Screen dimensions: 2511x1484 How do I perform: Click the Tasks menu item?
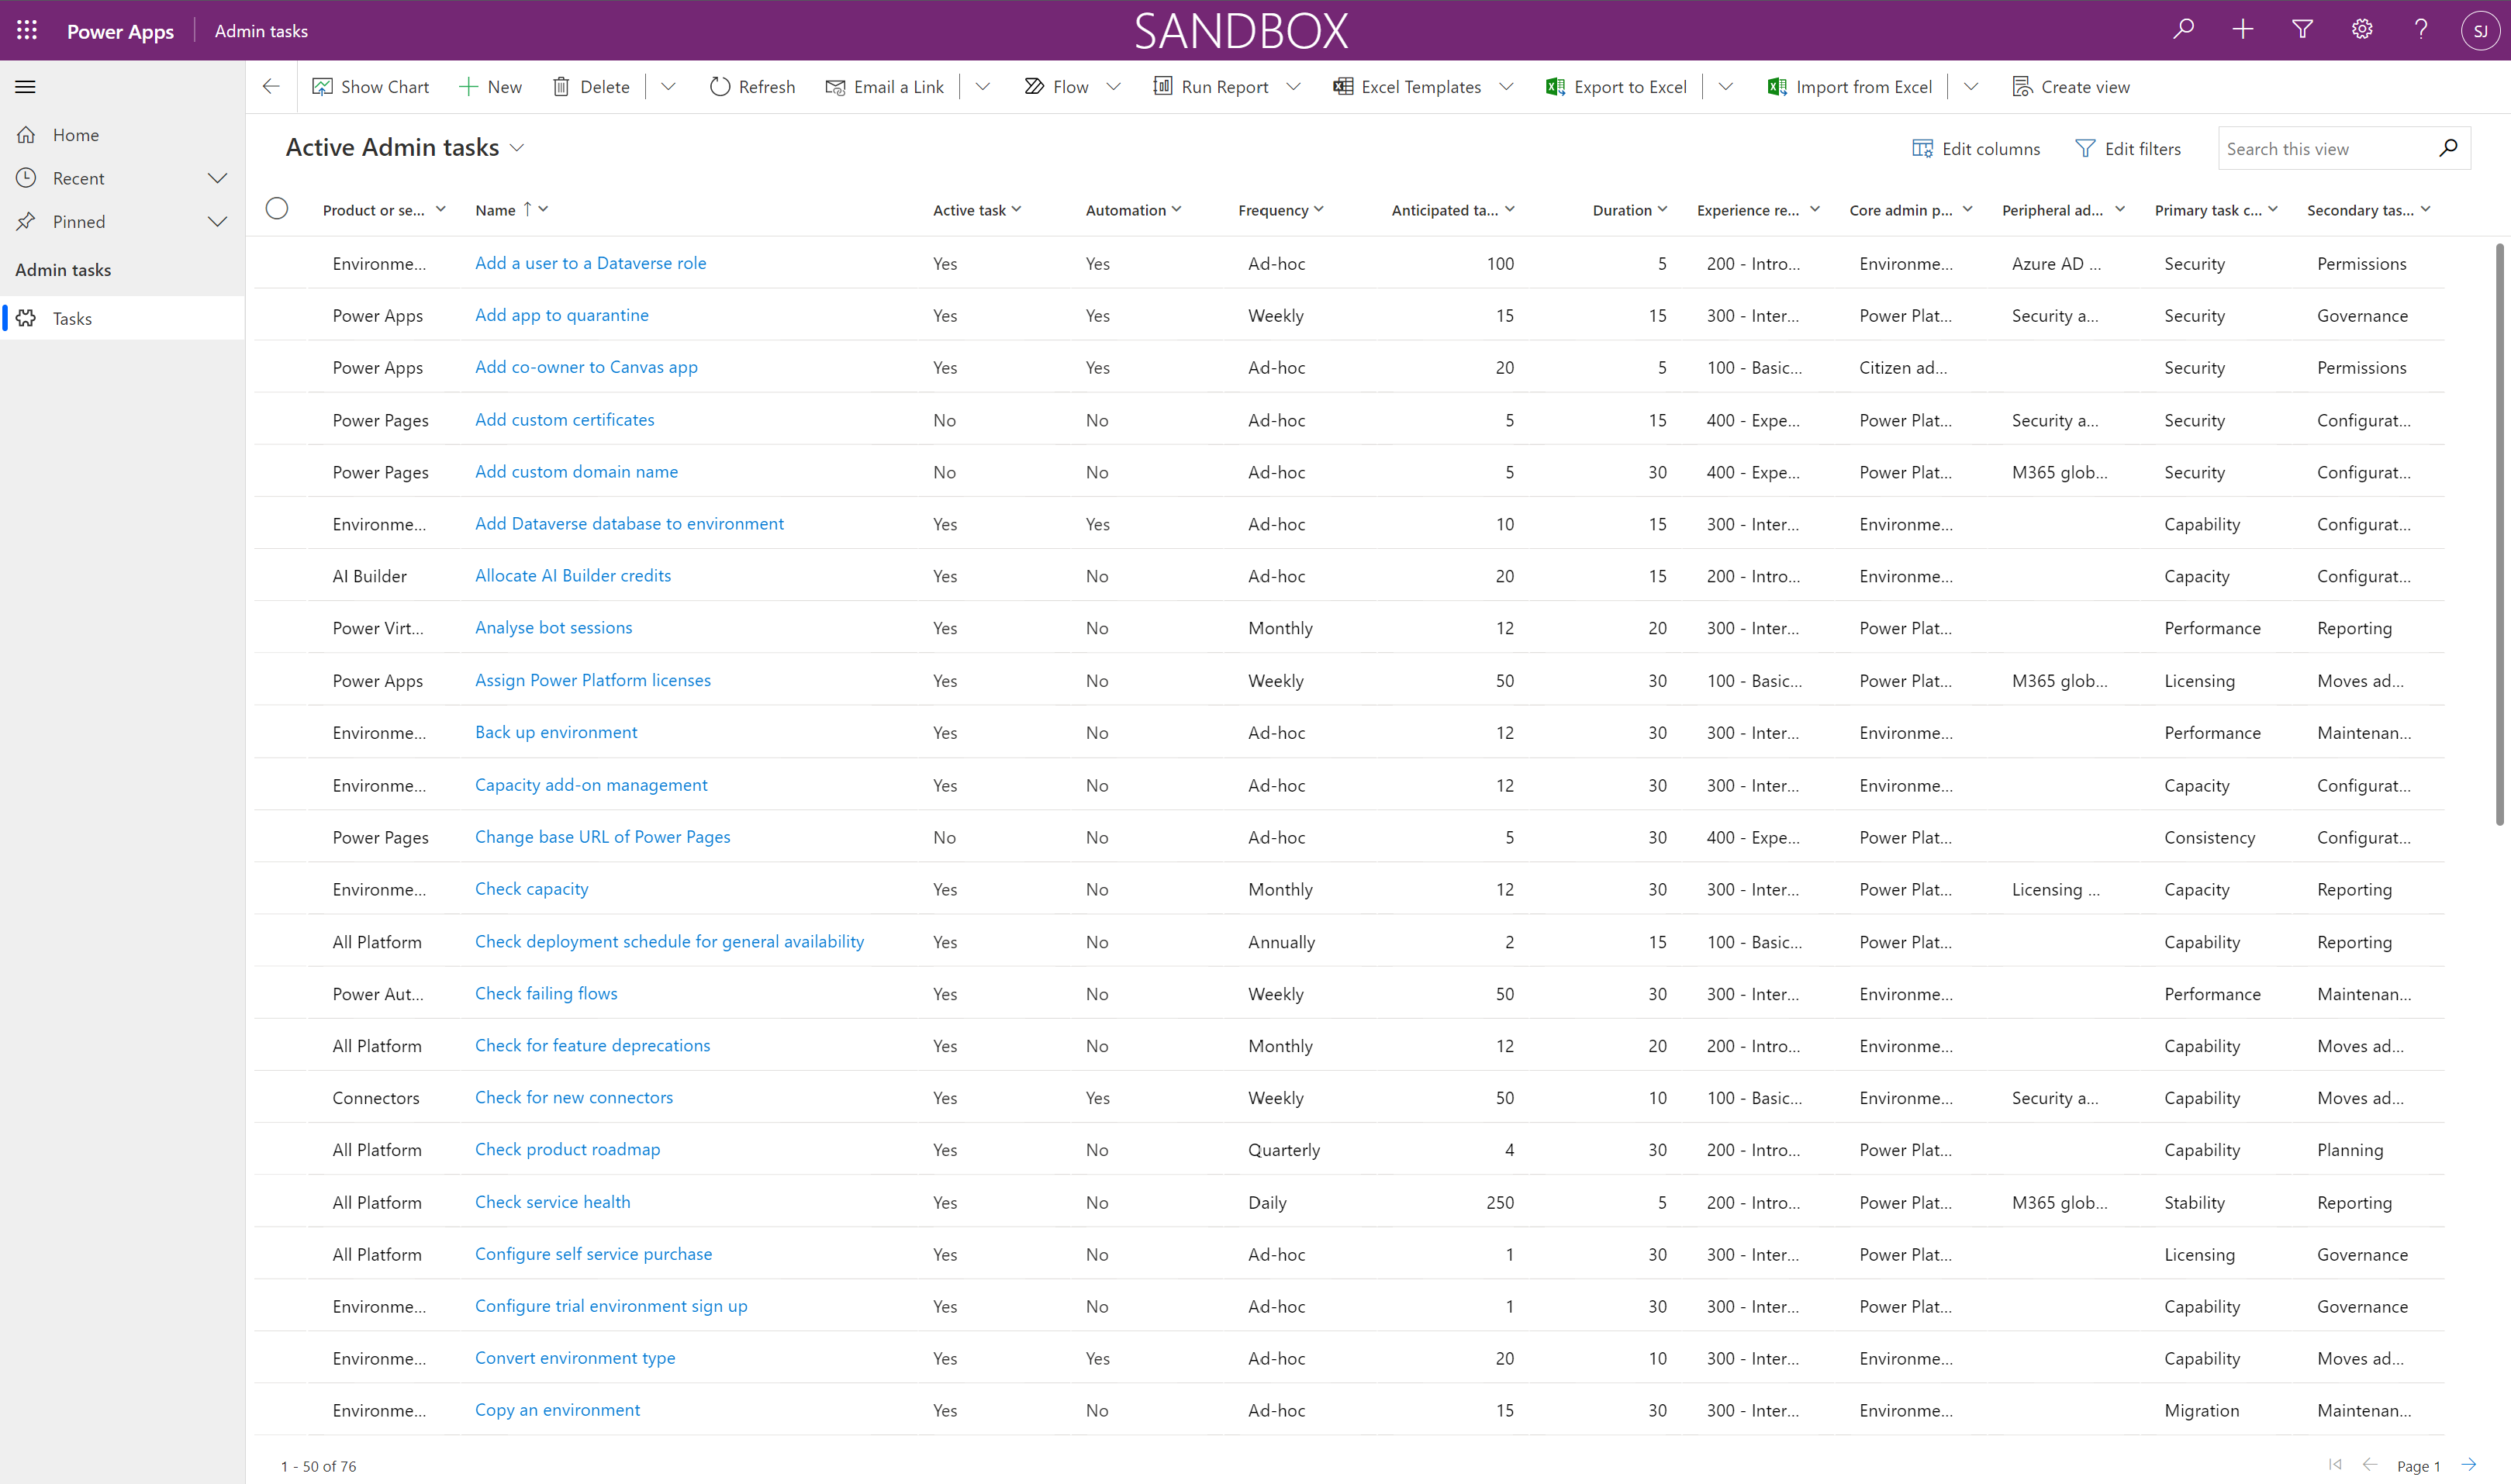point(71,316)
